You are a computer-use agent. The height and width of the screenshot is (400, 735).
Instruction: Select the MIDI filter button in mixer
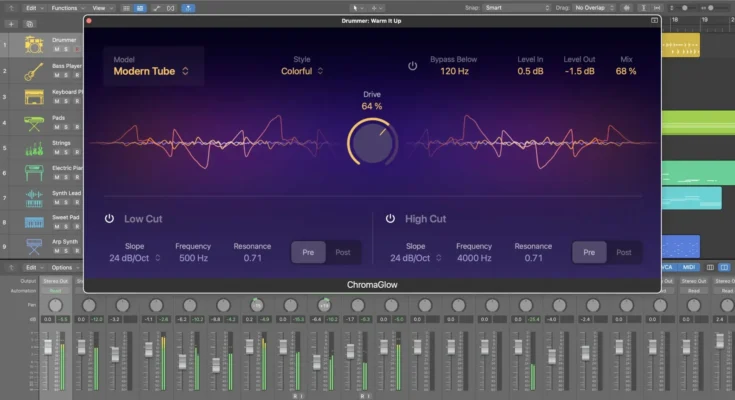[x=689, y=267]
